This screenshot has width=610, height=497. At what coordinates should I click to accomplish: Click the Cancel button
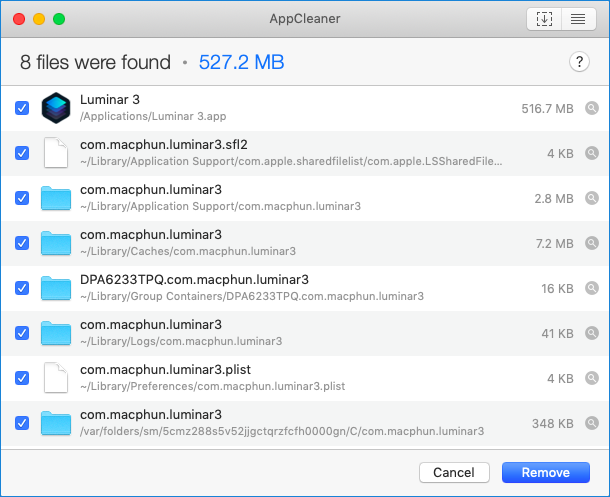click(x=454, y=472)
